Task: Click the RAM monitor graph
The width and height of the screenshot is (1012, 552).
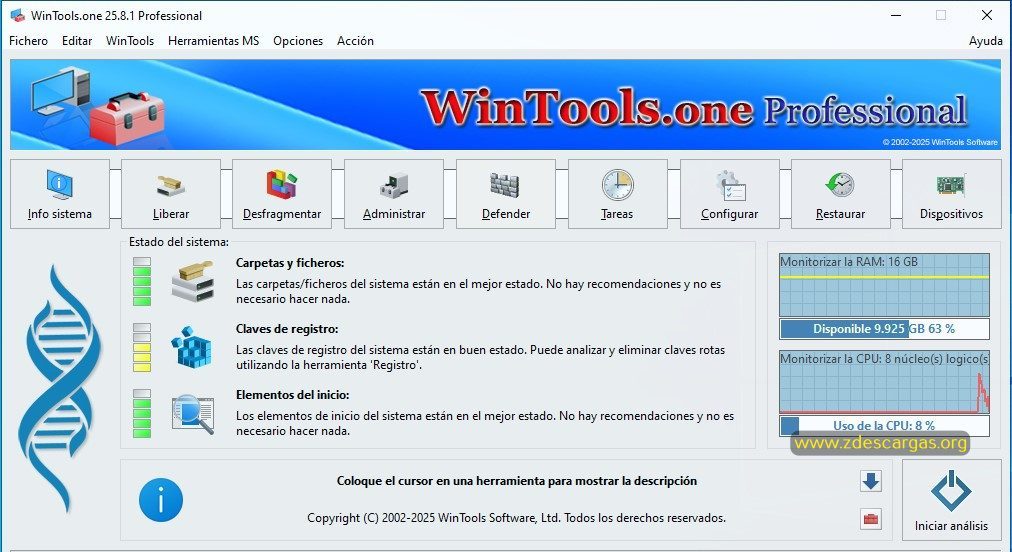Action: 884,285
